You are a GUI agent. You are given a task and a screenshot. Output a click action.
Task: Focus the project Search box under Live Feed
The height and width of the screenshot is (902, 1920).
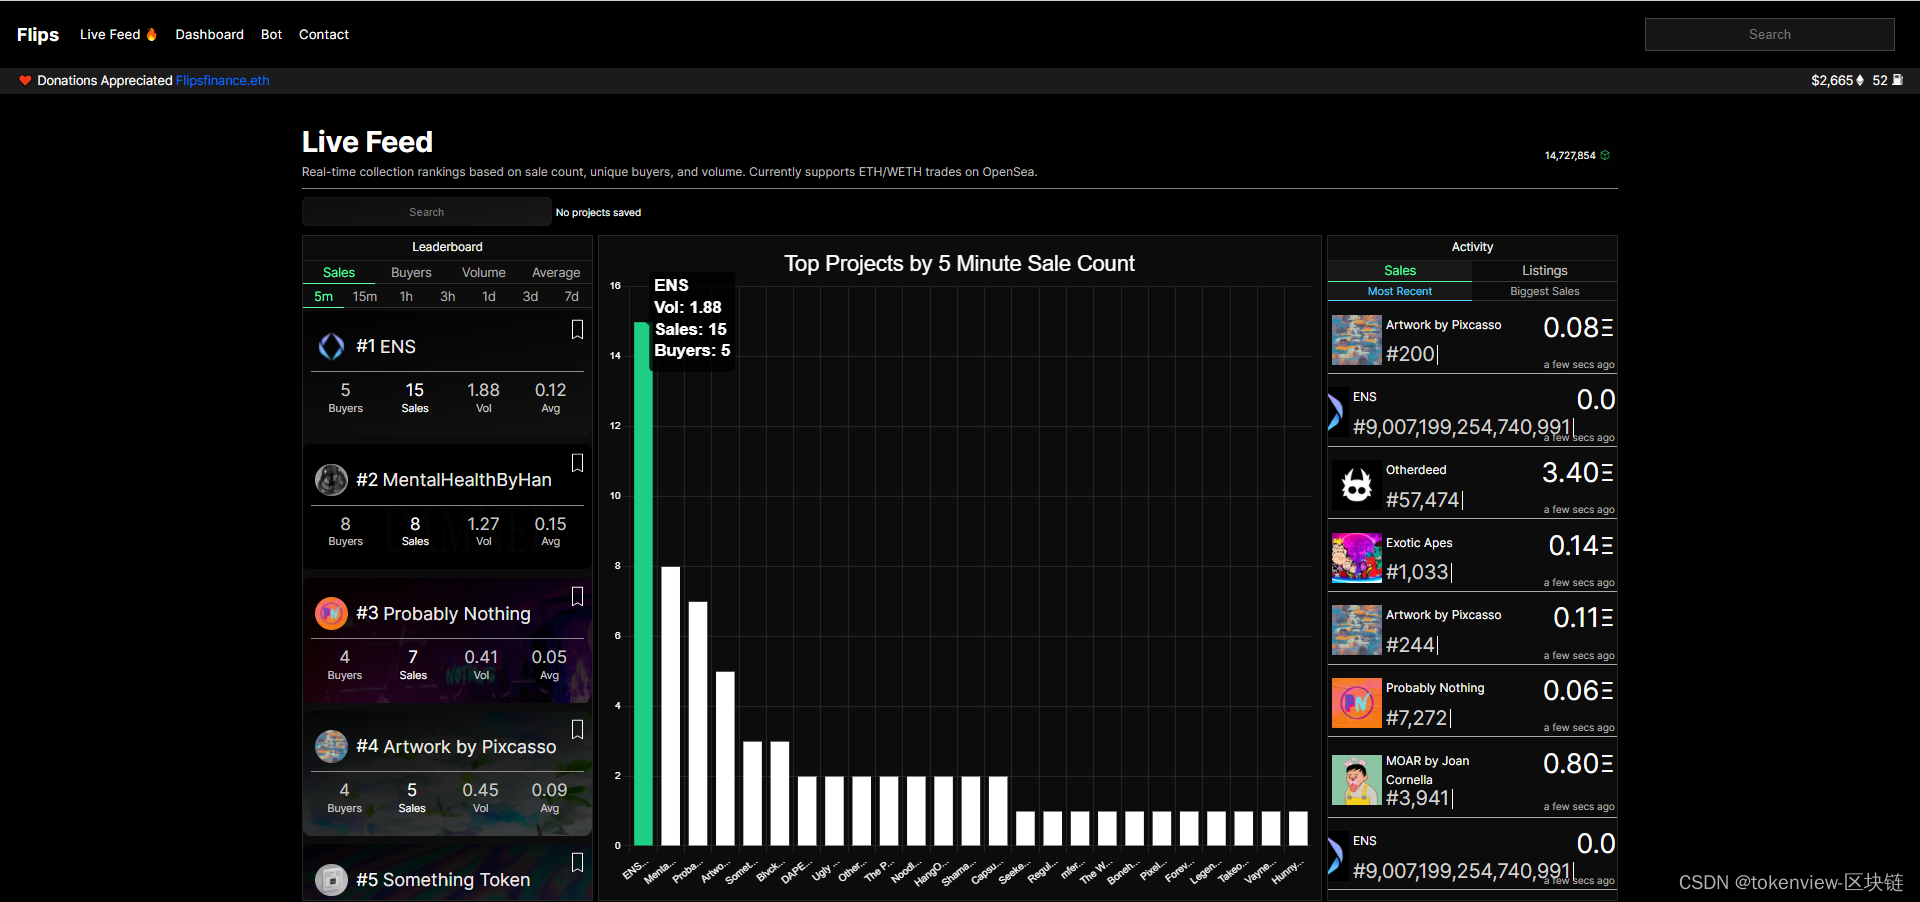pyautogui.click(x=426, y=212)
